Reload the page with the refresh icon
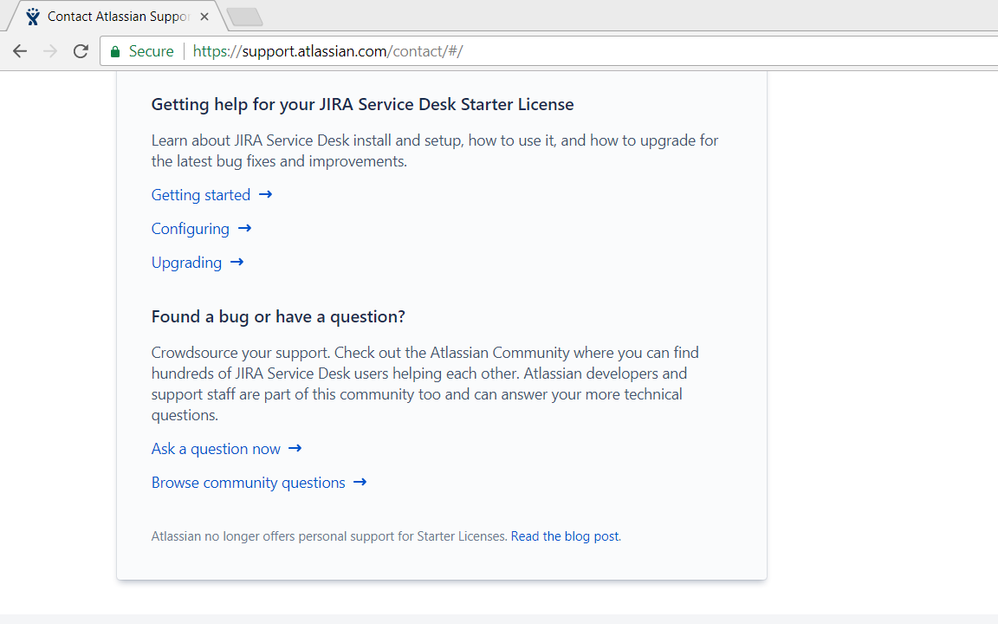 click(x=80, y=51)
